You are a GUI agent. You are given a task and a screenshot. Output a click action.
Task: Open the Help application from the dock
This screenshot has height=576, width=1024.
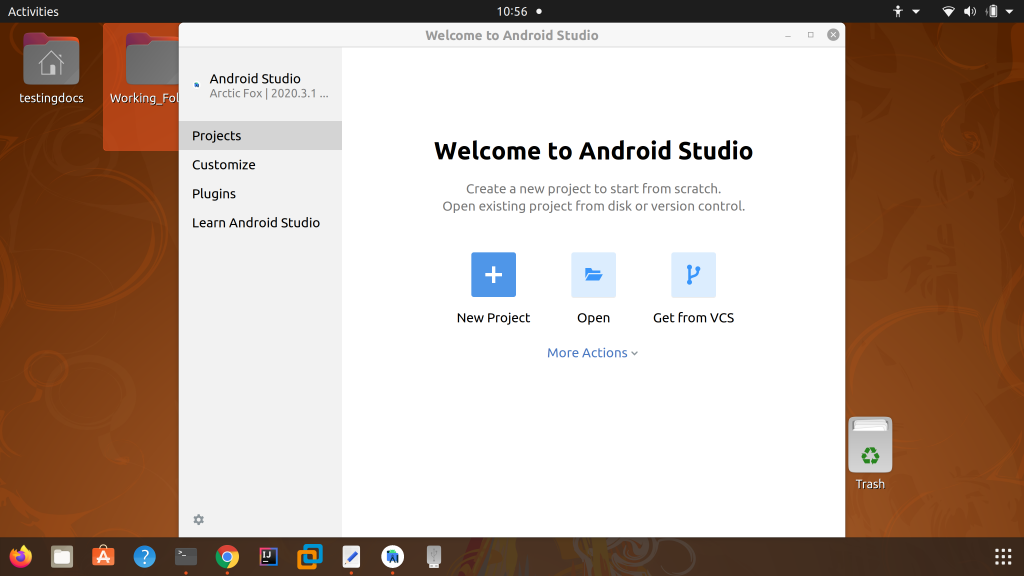coord(144,557)
